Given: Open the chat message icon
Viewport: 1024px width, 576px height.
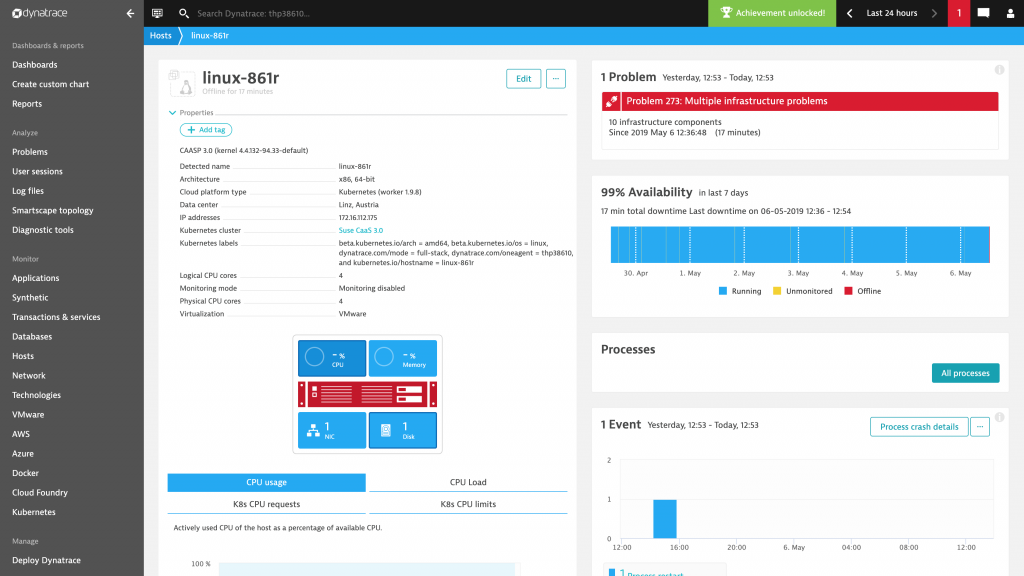Looking at the screenshot, I should (x=984, y=13).
